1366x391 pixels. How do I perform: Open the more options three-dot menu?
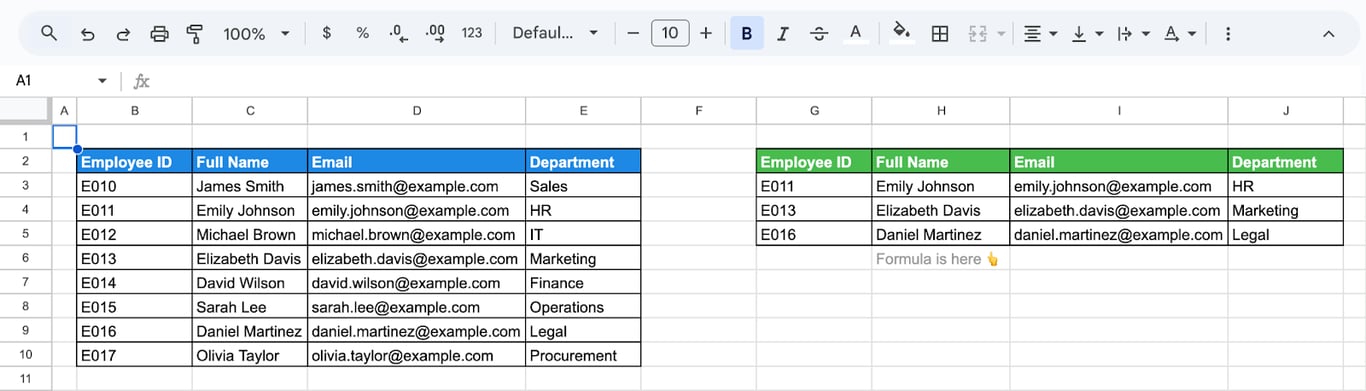pyautogui.click(x=1228, y=33)
